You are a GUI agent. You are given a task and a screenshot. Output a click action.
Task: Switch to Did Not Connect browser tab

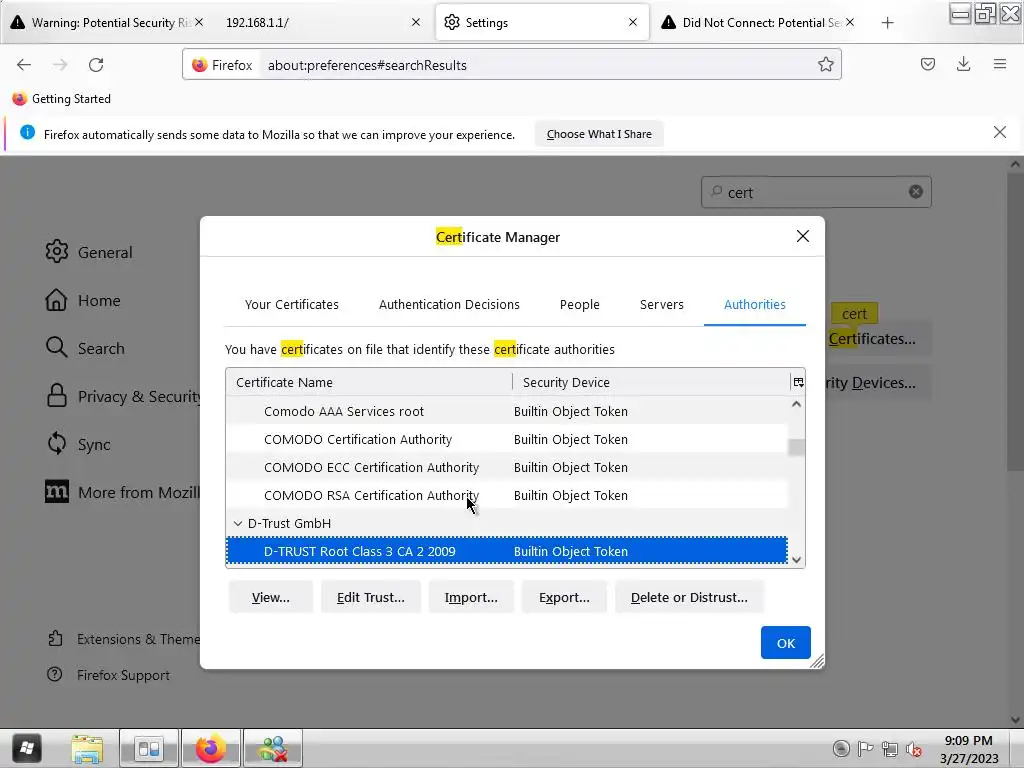(x=758, y=23)
